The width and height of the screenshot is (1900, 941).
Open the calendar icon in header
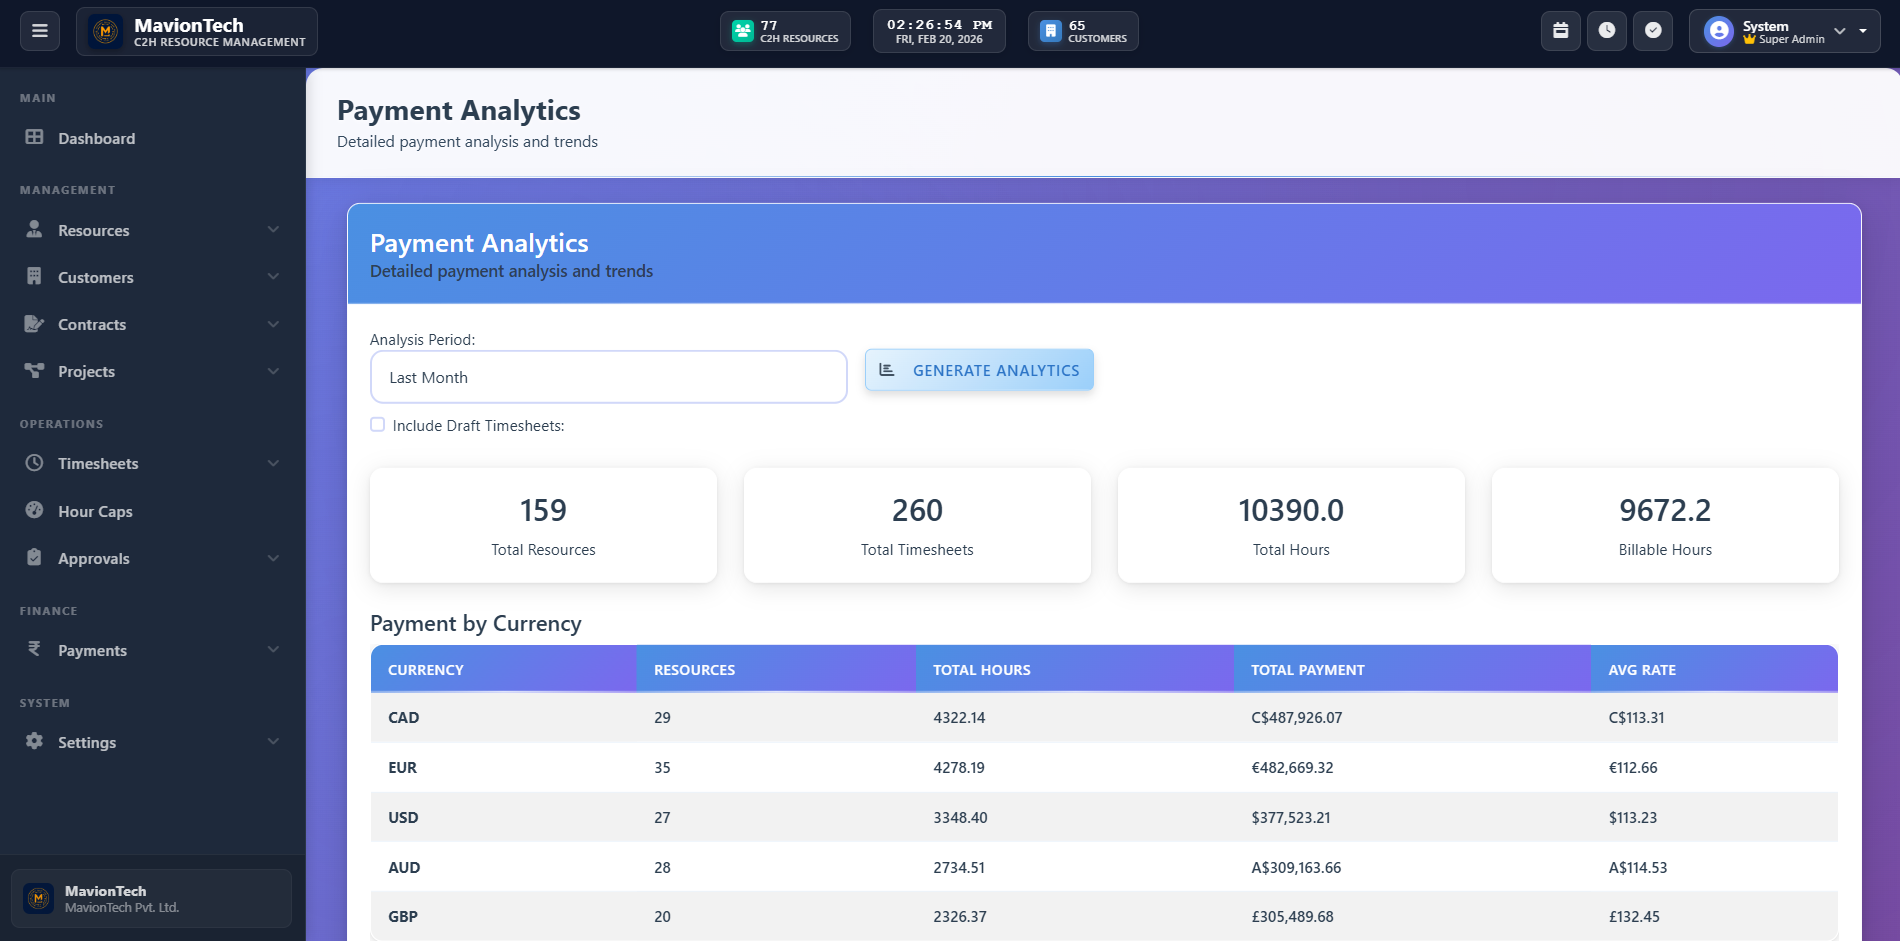[1560, 31]
